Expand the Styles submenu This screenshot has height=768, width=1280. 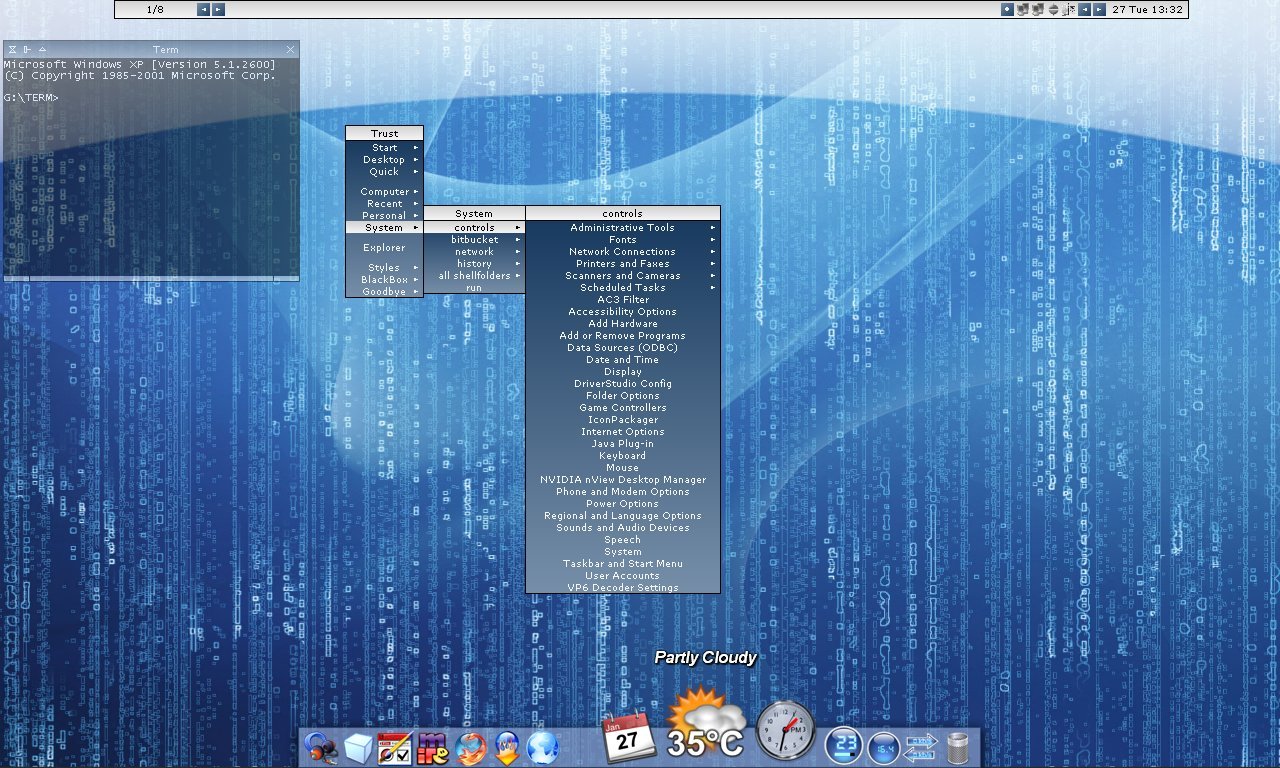pos(384,268)
